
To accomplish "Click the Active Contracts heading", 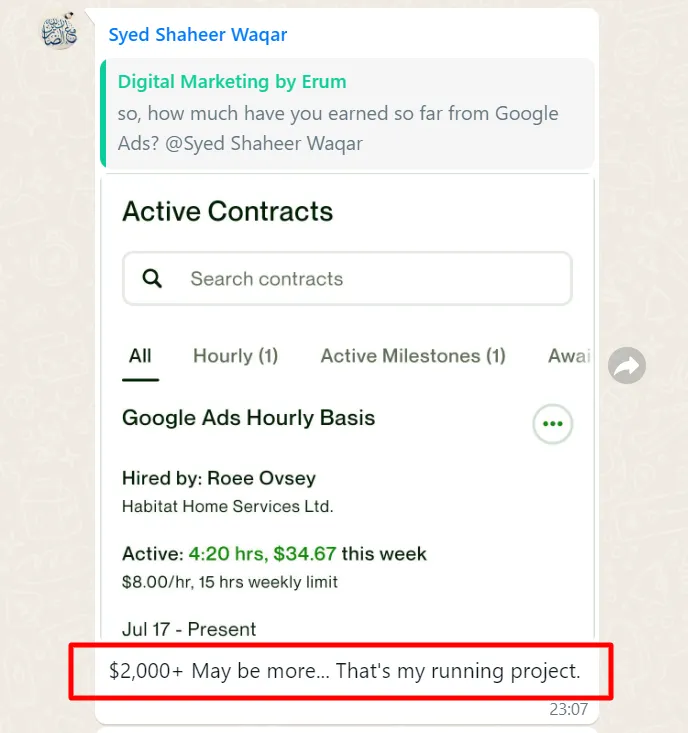I will (x=228, y=211).
